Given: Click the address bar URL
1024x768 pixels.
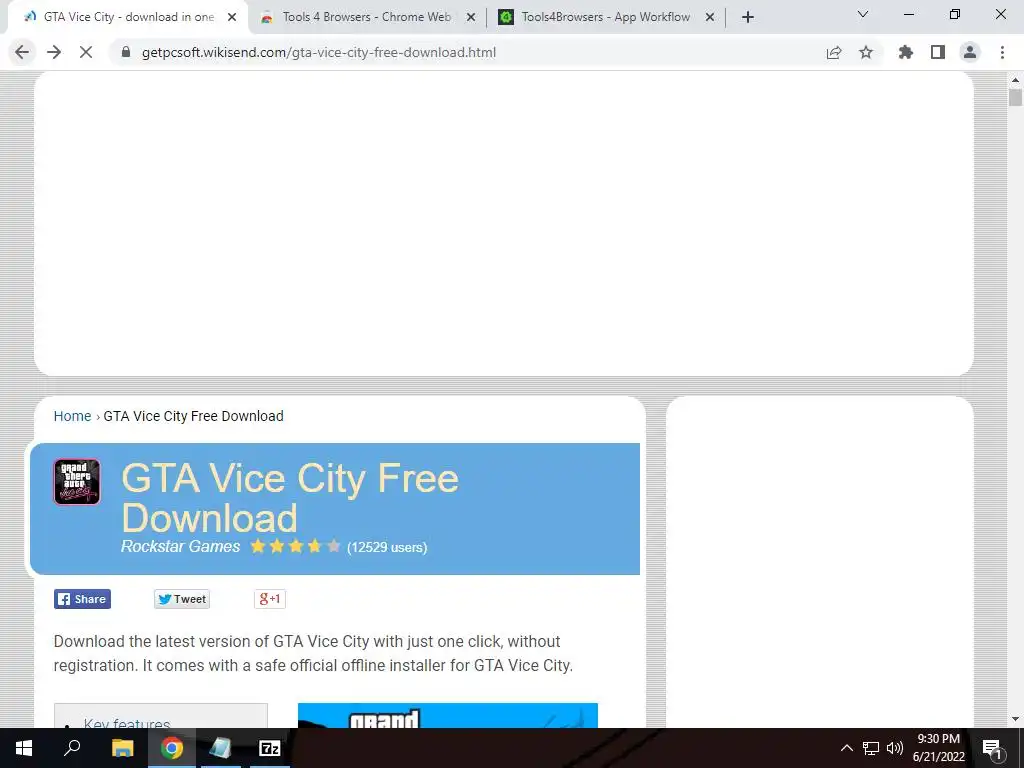Looking at the screenshot, I should tap(319, 52).
